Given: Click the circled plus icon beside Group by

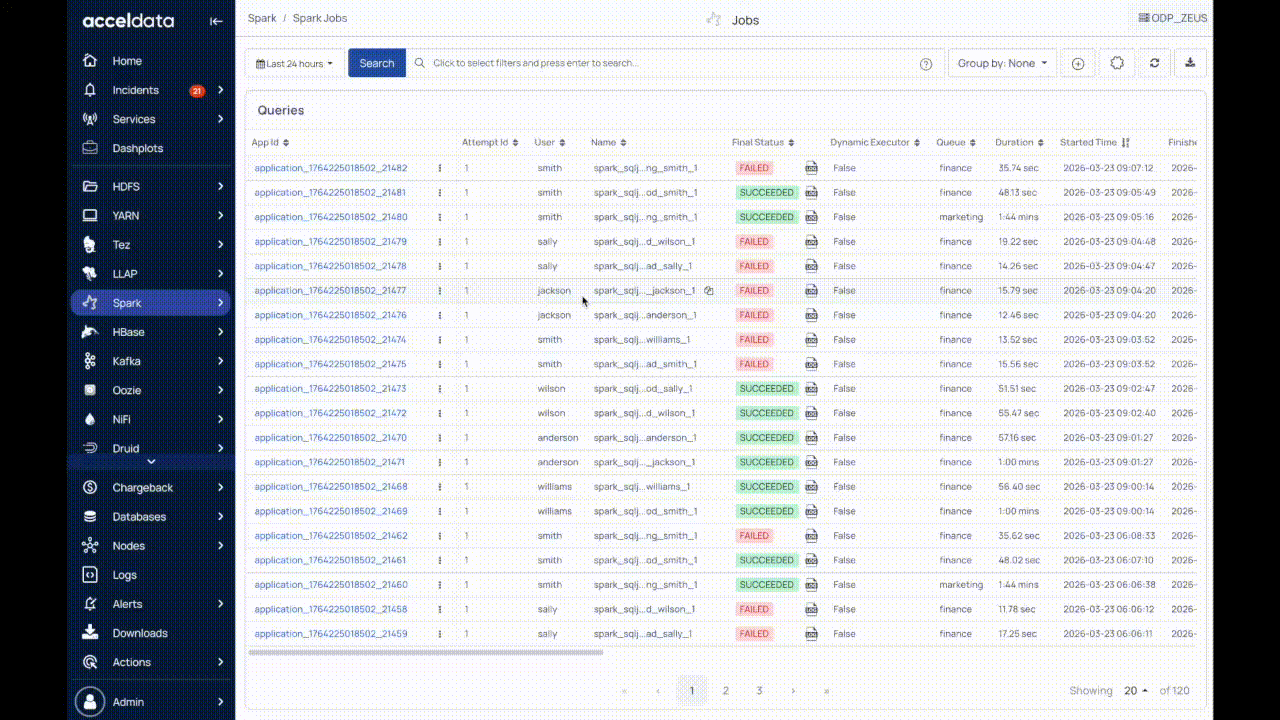Looking at the screenshot, I should coord(1078,63).
